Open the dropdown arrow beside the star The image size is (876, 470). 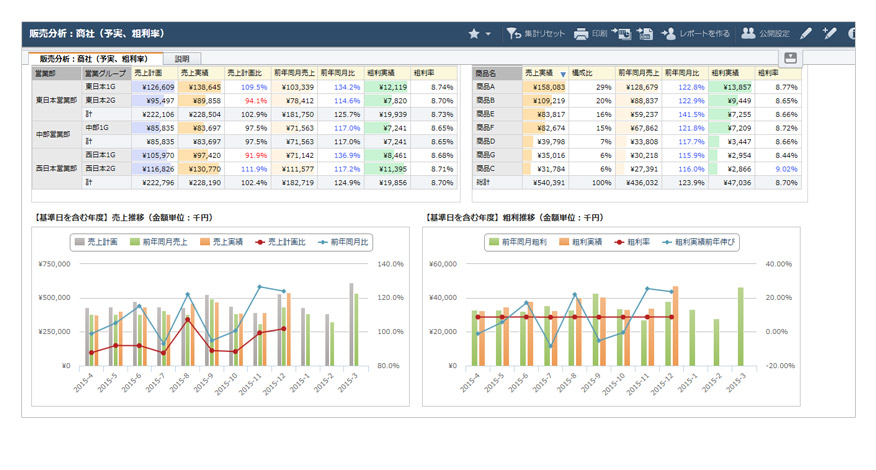tap(488, 35)
